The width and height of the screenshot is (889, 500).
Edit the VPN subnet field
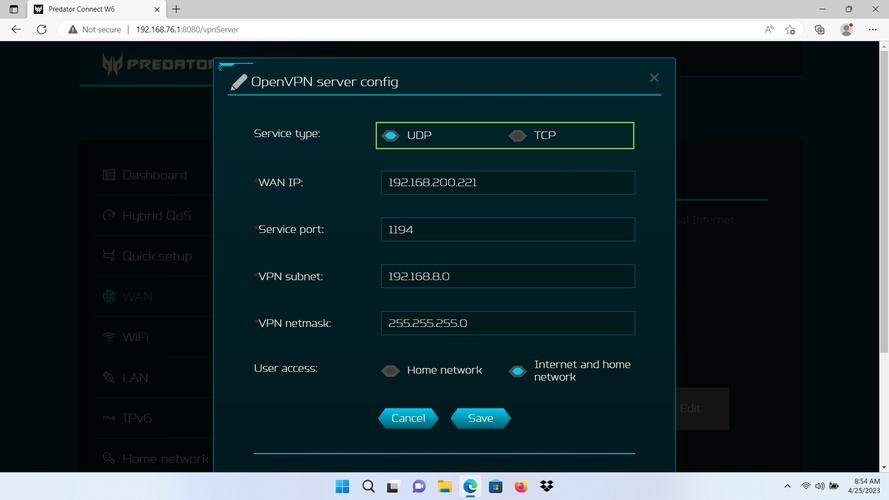[x=507, y=276]
